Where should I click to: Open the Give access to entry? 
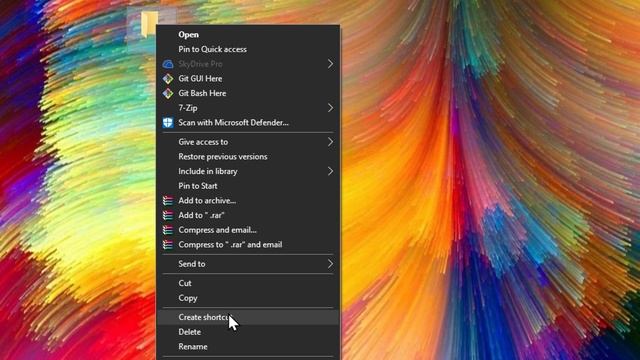pos(248,142)
